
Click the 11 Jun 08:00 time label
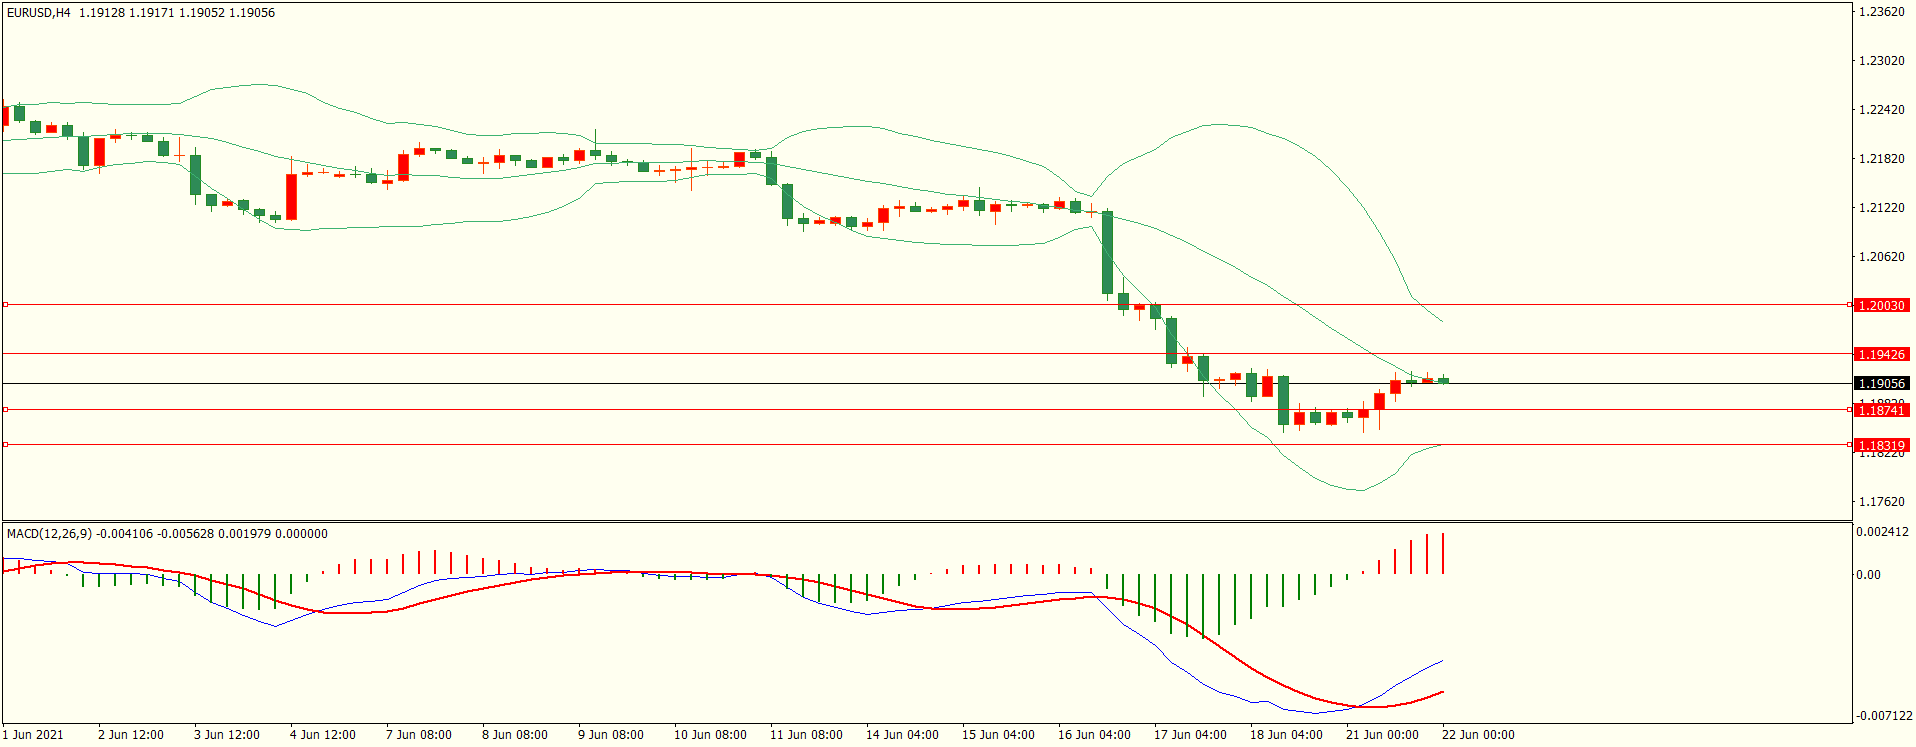pyautogui.click(x=806, y=735)
